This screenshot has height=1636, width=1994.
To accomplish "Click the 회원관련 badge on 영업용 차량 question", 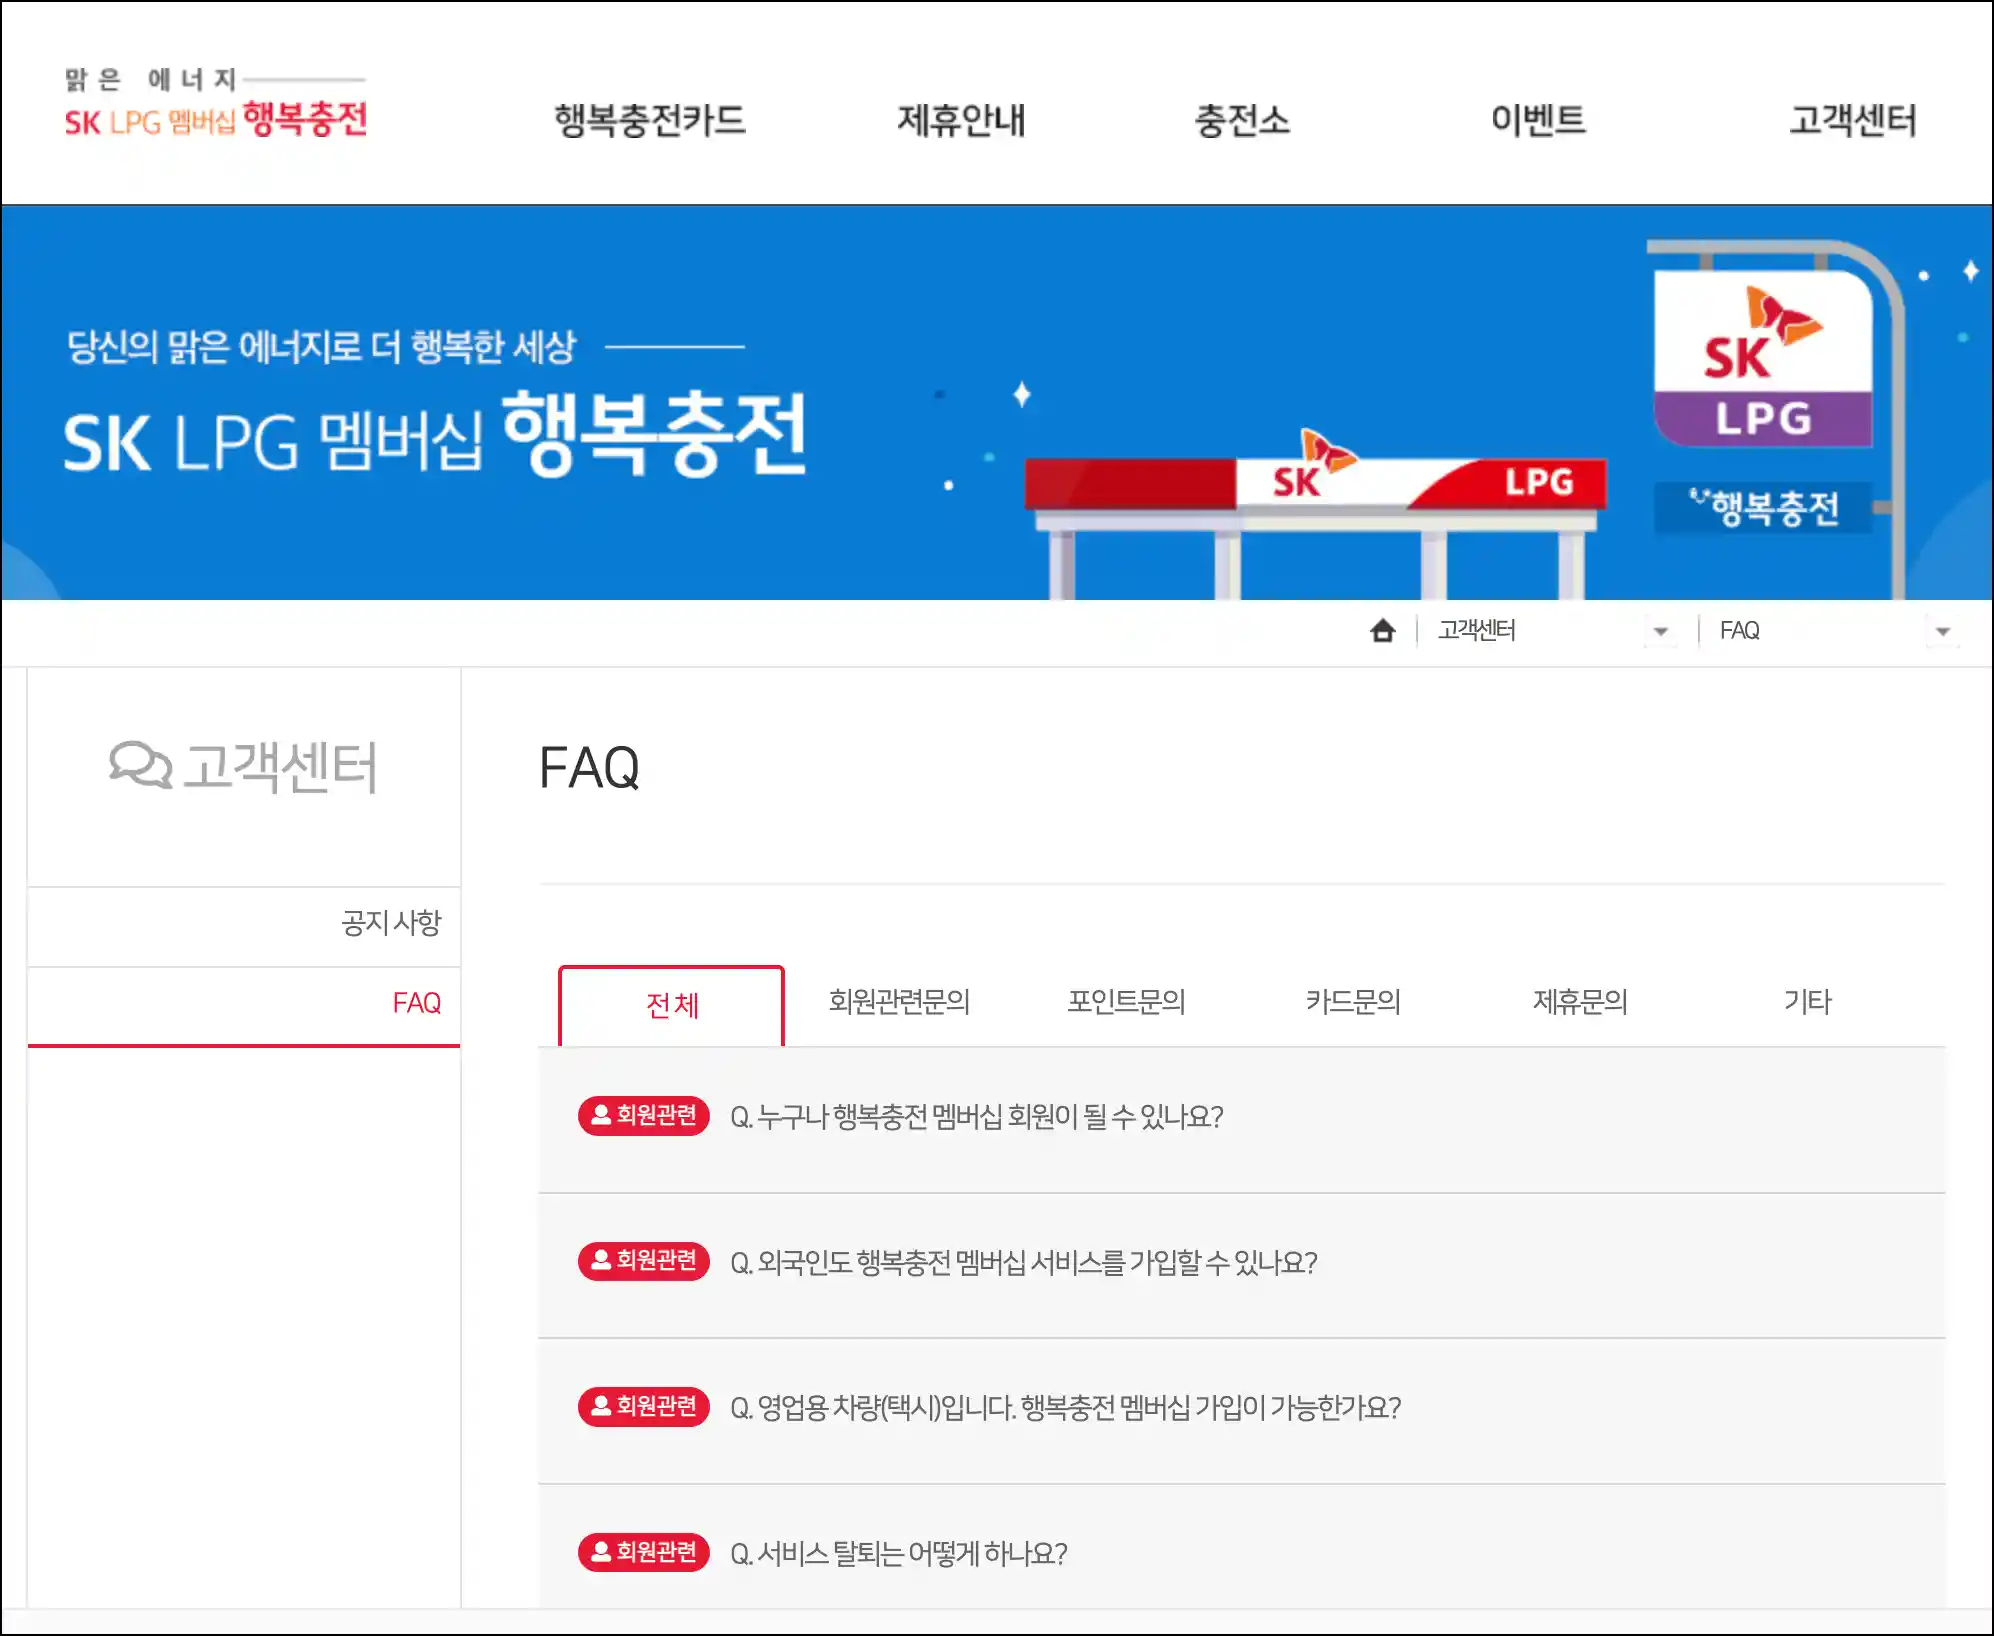I will pos(643,1406).
